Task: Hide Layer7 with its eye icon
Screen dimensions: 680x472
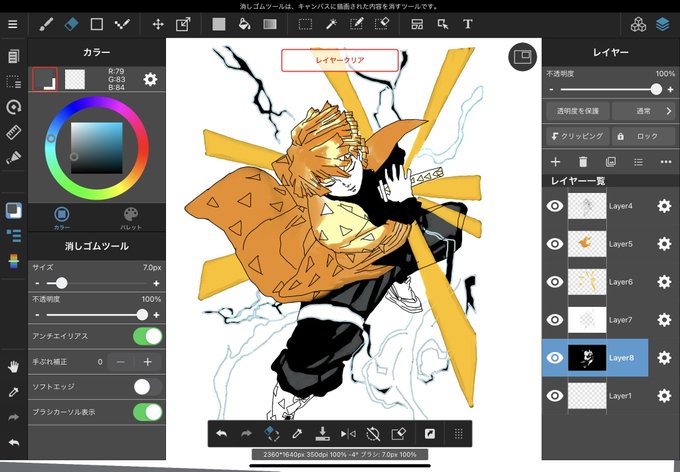Action: pyautogui.click(x=555, y=320)
